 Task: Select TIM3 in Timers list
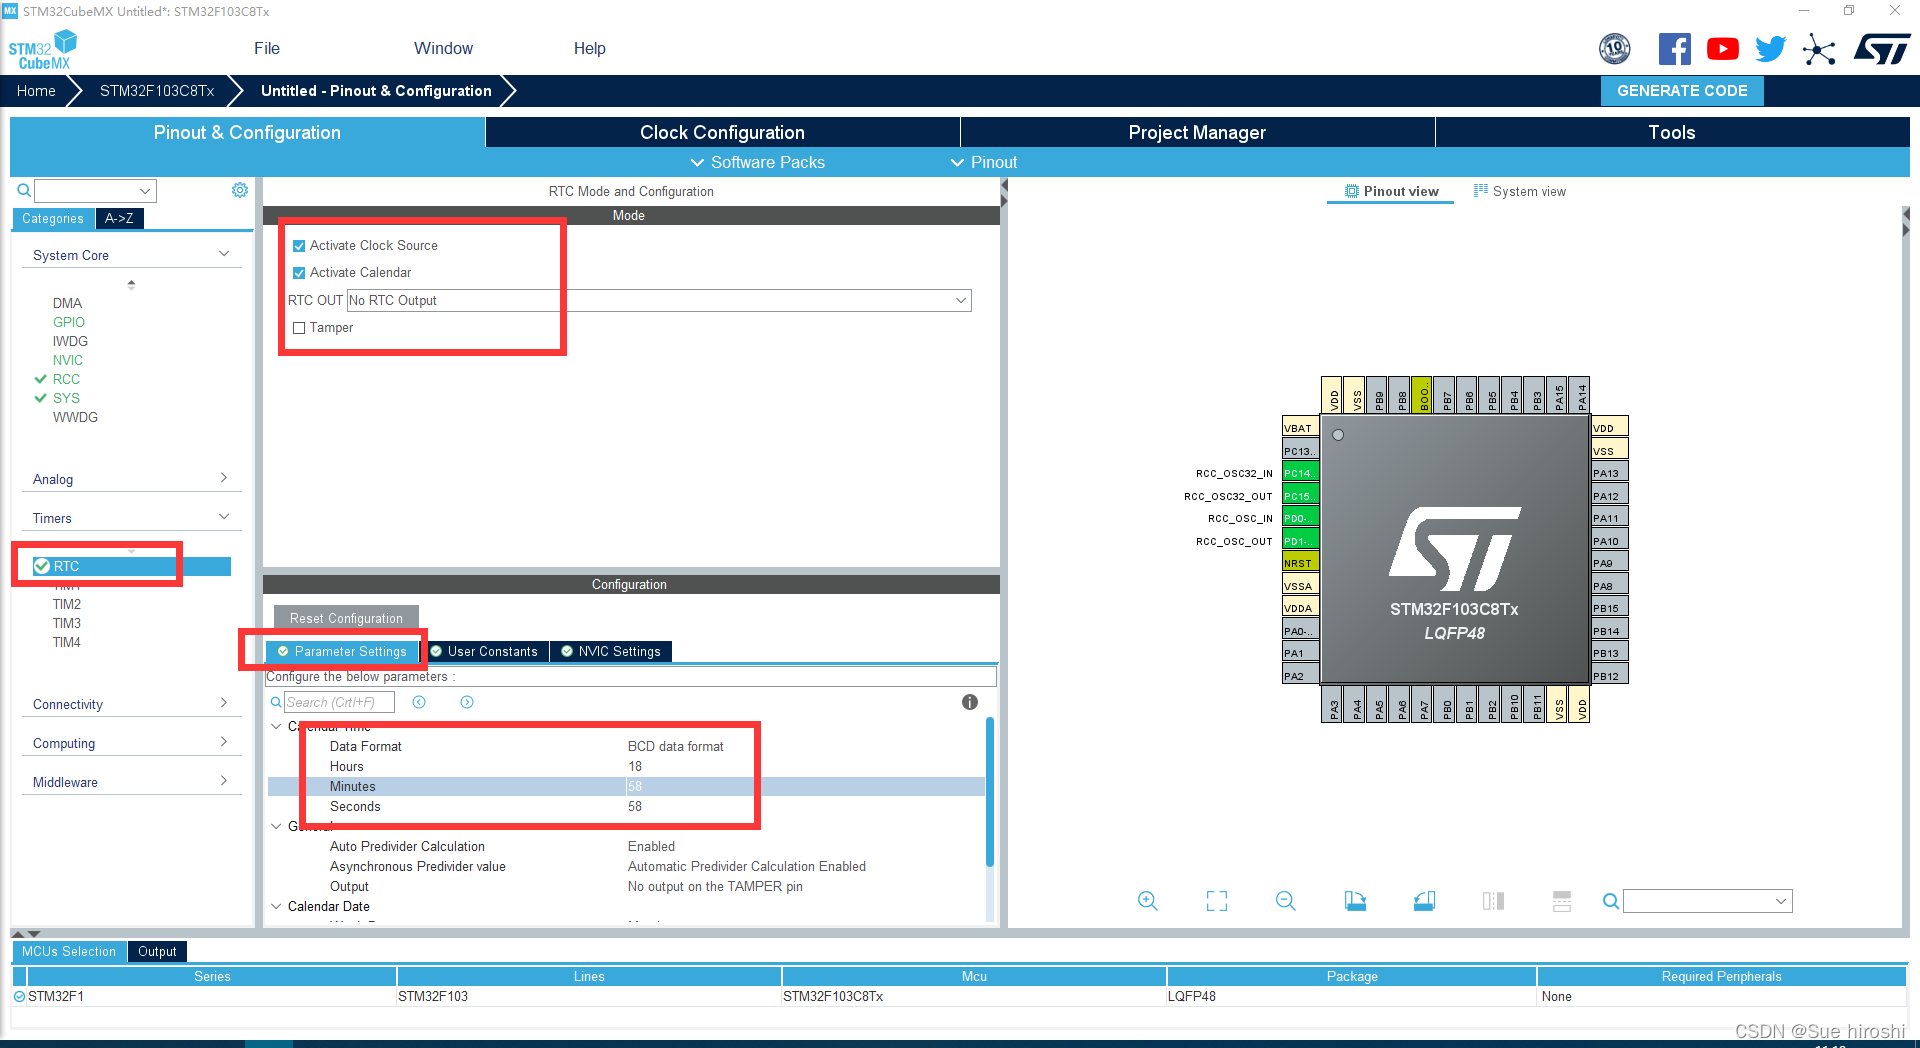pos(67,623)
